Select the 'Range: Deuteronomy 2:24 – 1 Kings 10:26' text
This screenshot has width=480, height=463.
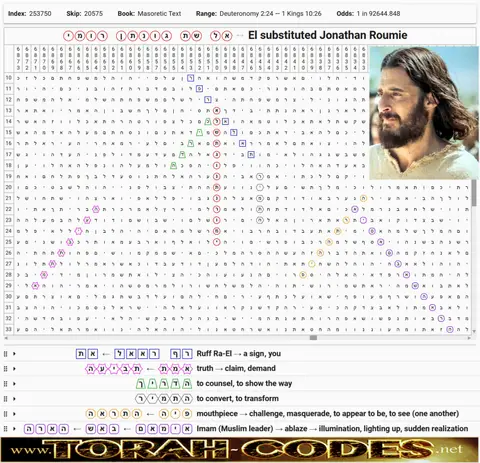(x=259, y=14)
